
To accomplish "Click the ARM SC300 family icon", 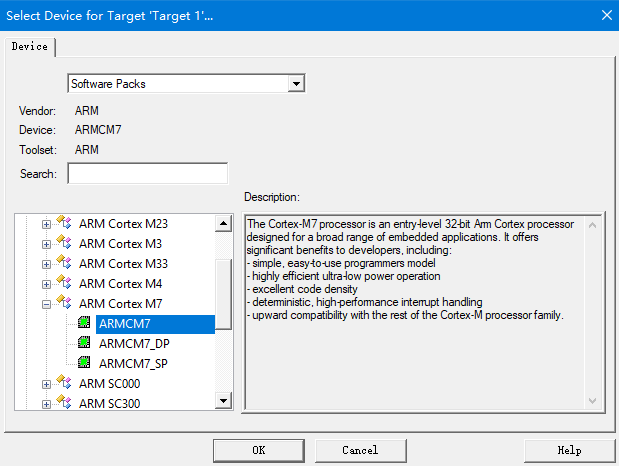I will [64, 403].
